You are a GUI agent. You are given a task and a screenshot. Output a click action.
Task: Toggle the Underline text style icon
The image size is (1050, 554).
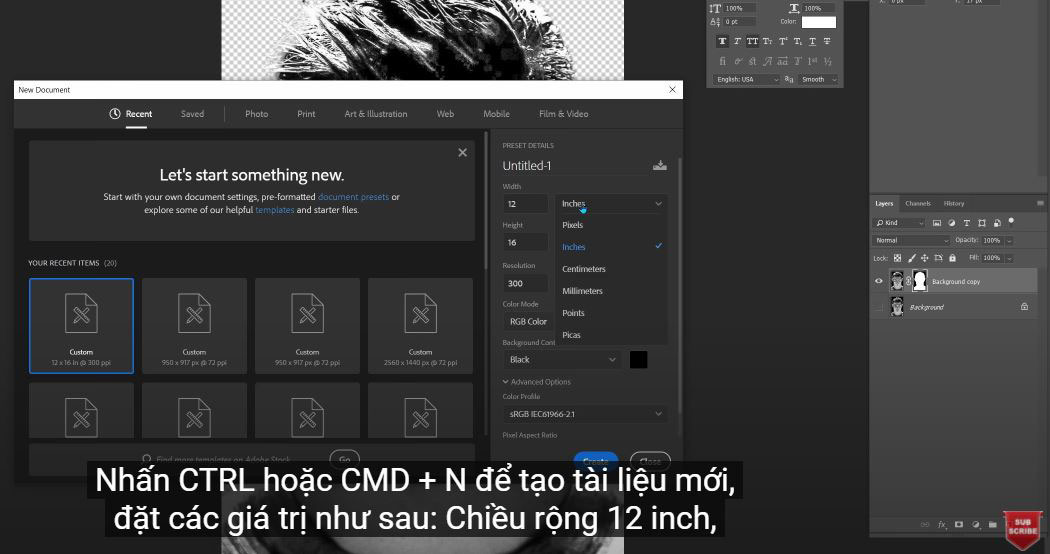[812, 41]
